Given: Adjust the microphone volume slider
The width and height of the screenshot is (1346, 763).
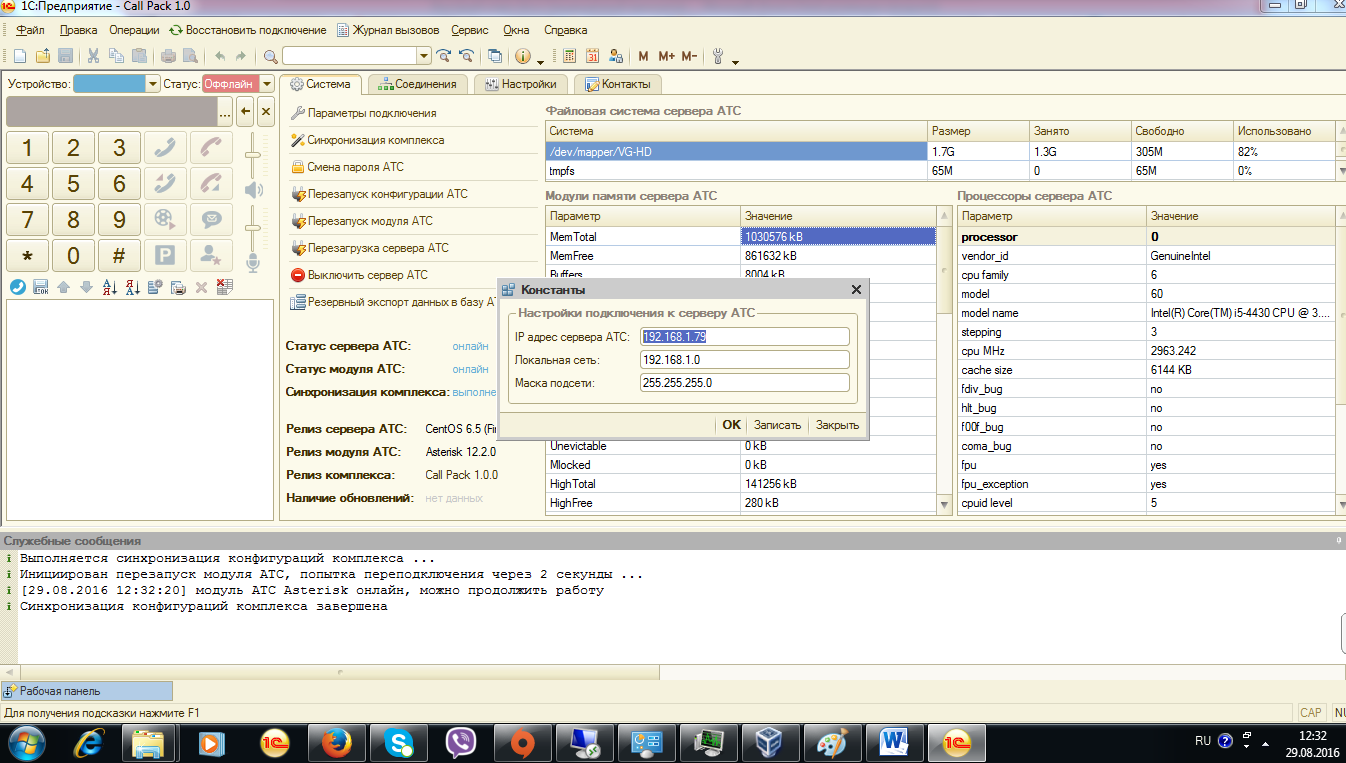Looking at the screenshot, I should pos(254,228).
